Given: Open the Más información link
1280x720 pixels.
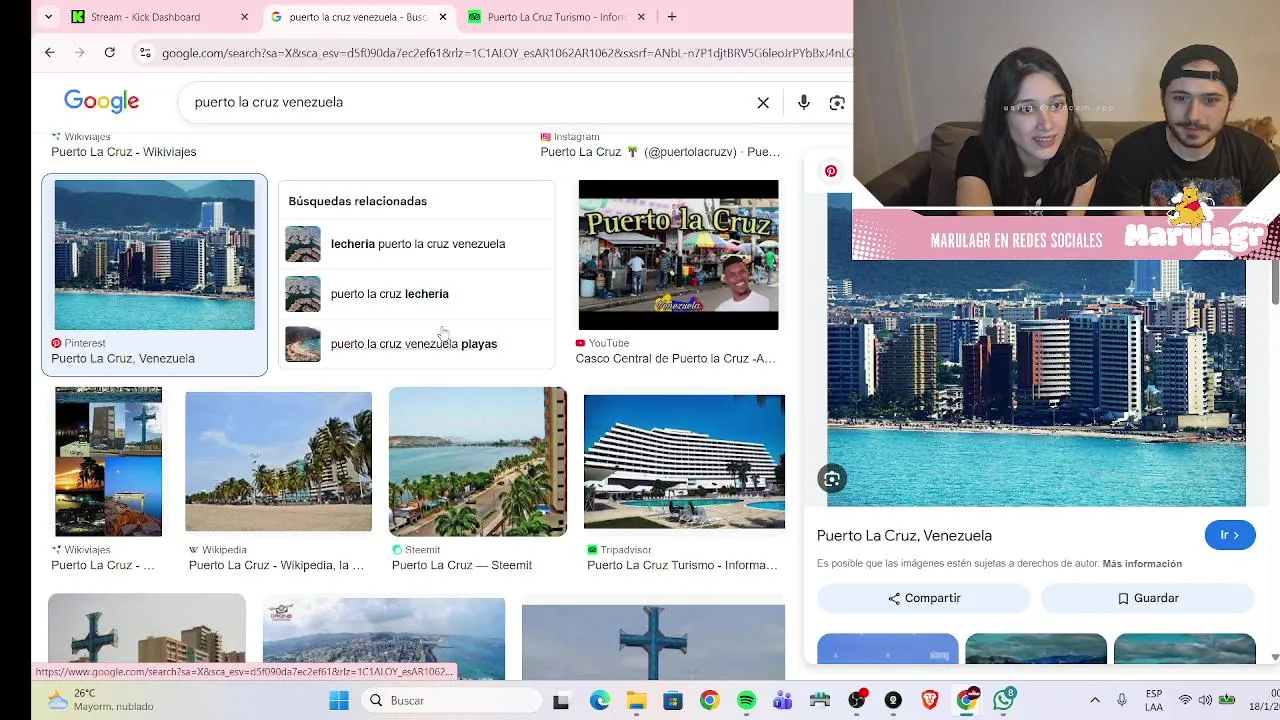Looking at the screenshot, I should pyautogui.click(x=1142, y=564).
